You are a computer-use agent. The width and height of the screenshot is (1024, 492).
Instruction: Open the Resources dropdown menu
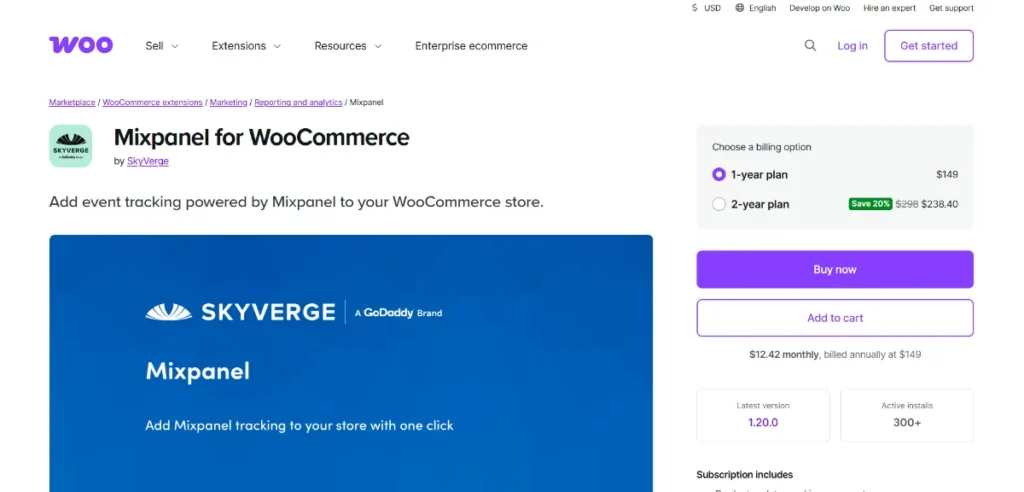point(348,46)
